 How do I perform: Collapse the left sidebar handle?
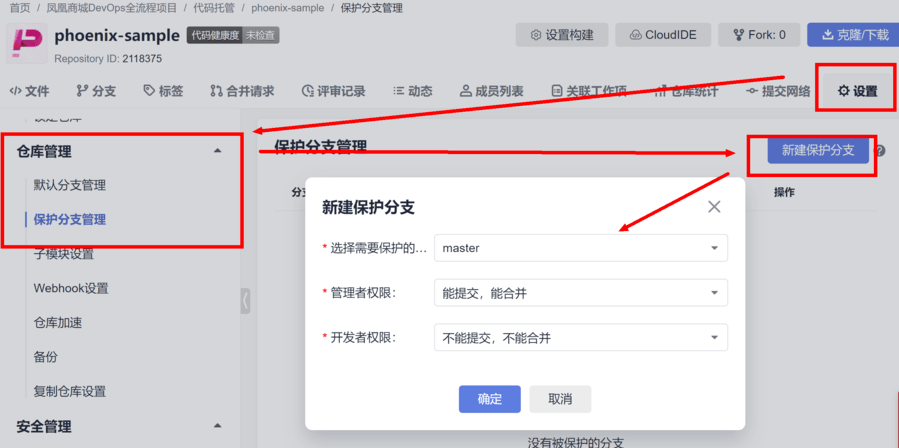245,301
